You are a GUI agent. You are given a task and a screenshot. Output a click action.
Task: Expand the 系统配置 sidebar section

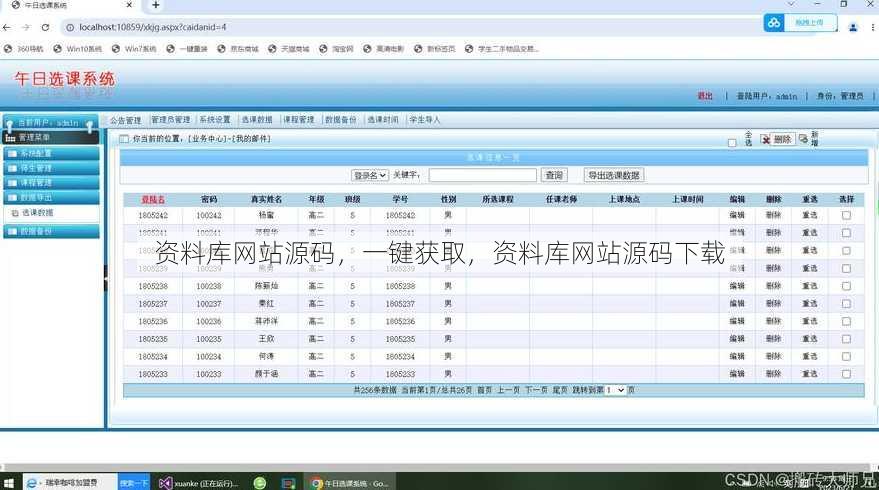[x=51, y=153]
